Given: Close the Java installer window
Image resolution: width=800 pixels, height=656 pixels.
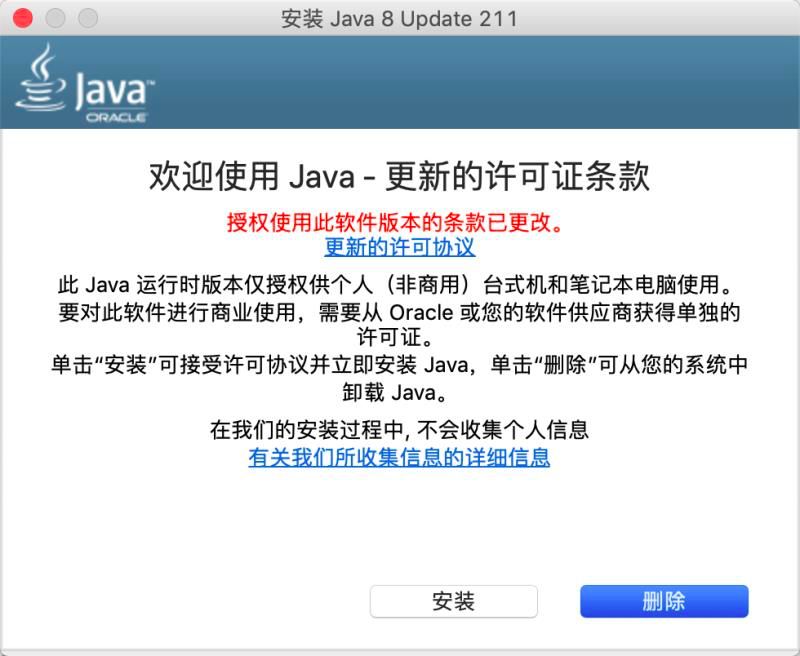Looking at the screenshot, I should [23, 18].
